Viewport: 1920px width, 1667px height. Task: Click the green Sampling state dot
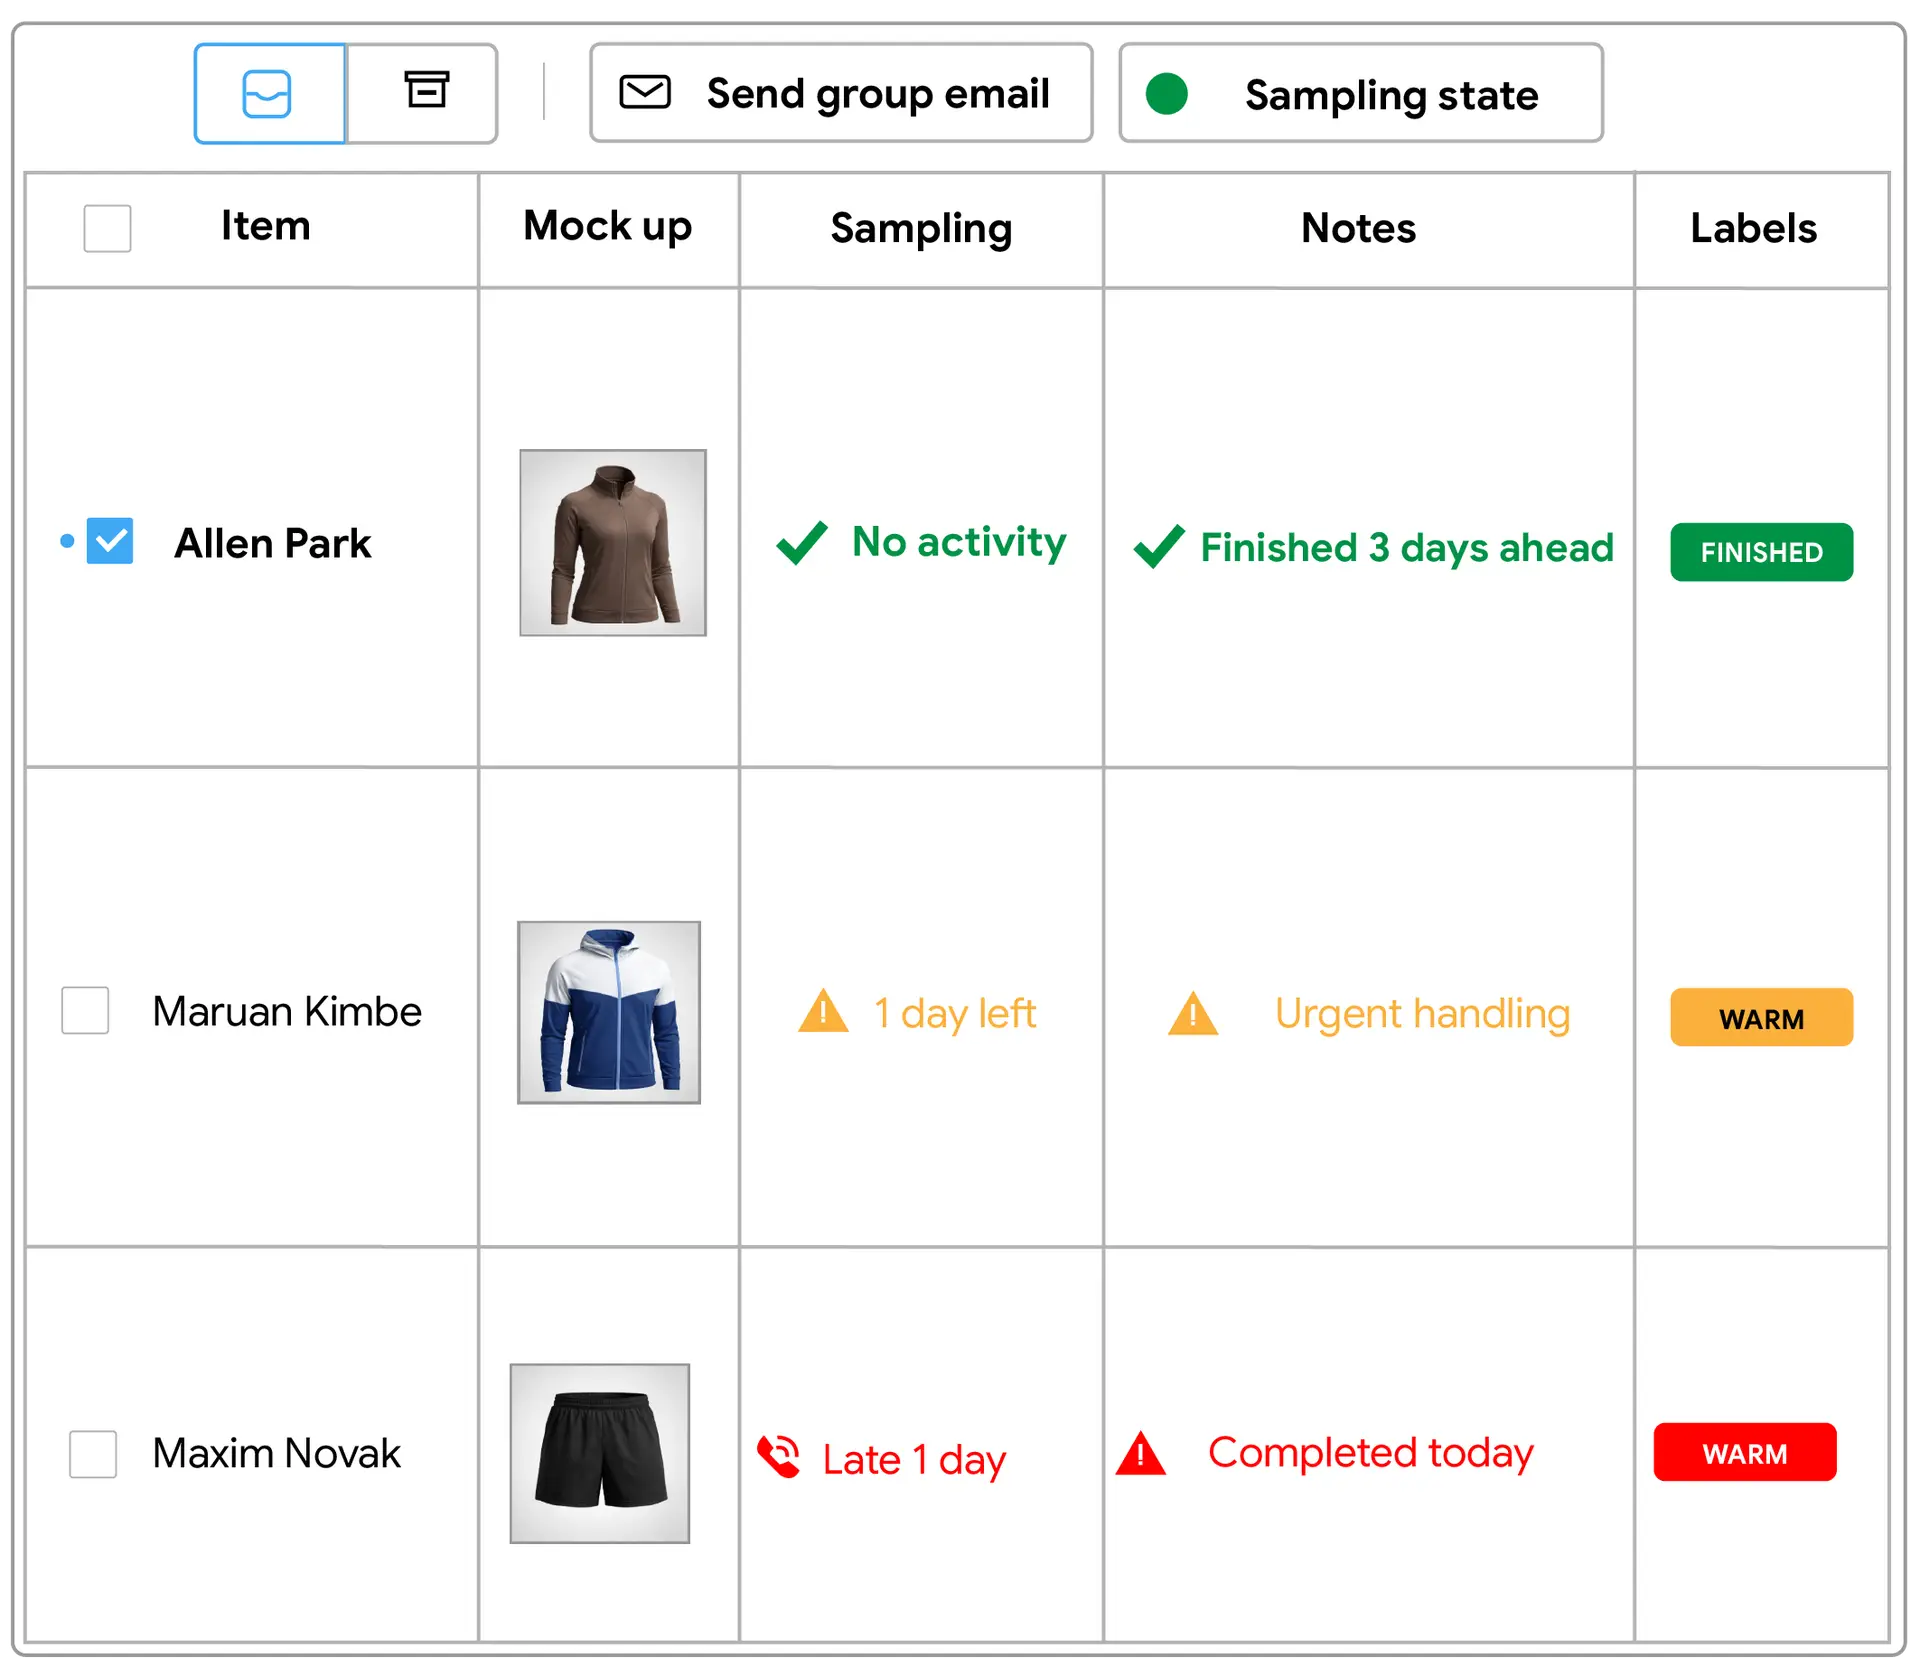[1166, 94]
